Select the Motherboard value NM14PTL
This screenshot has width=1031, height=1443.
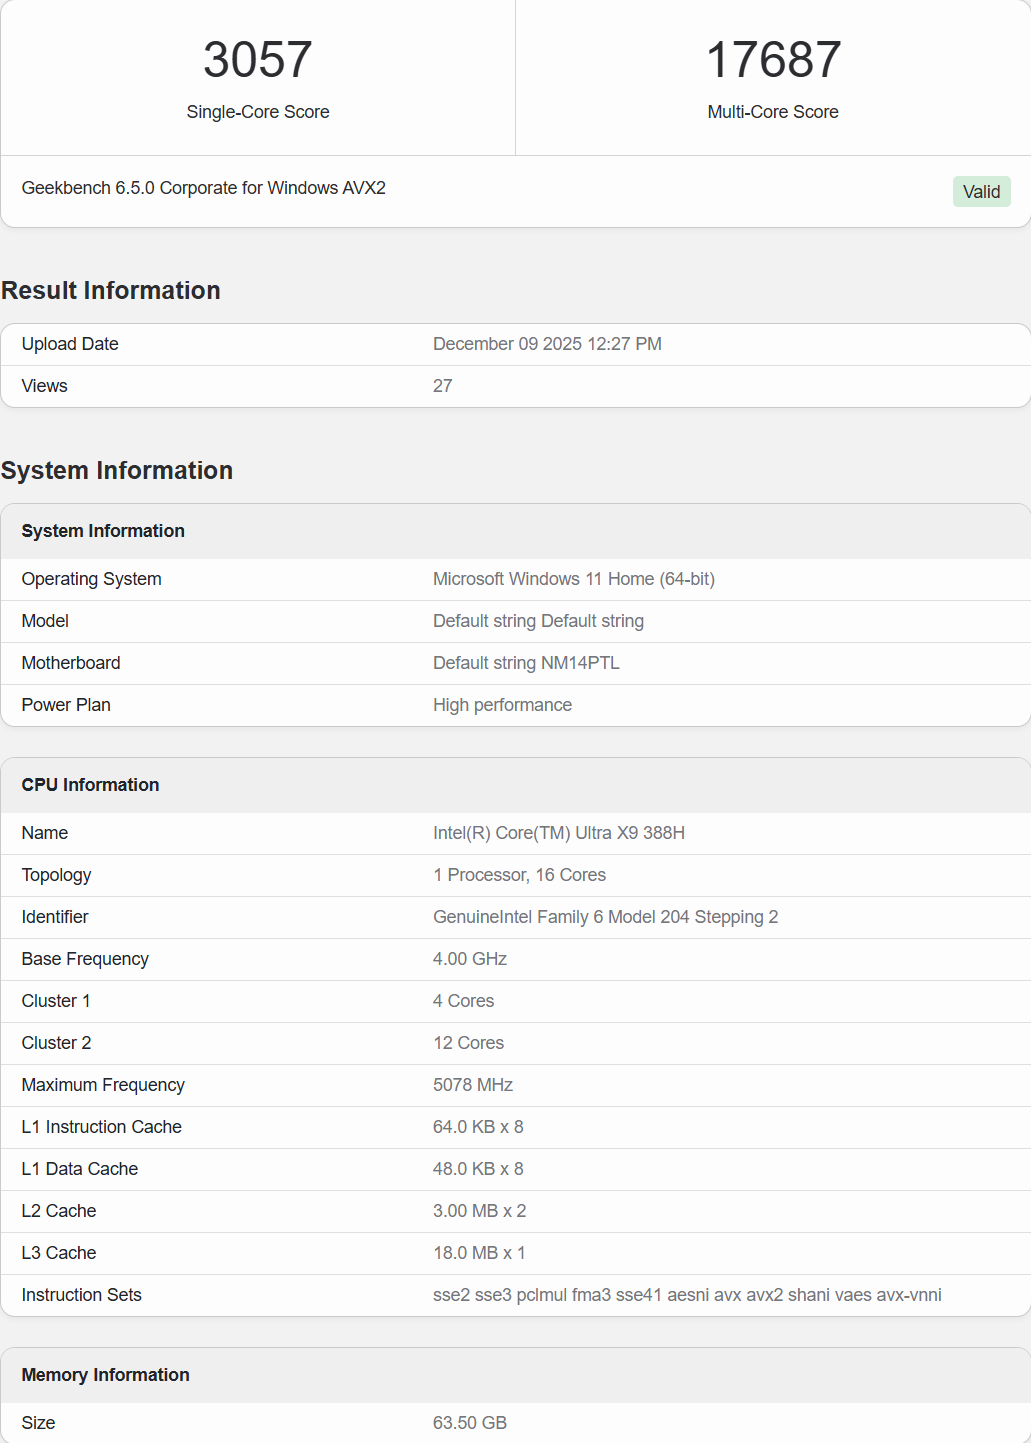[527, 663]
